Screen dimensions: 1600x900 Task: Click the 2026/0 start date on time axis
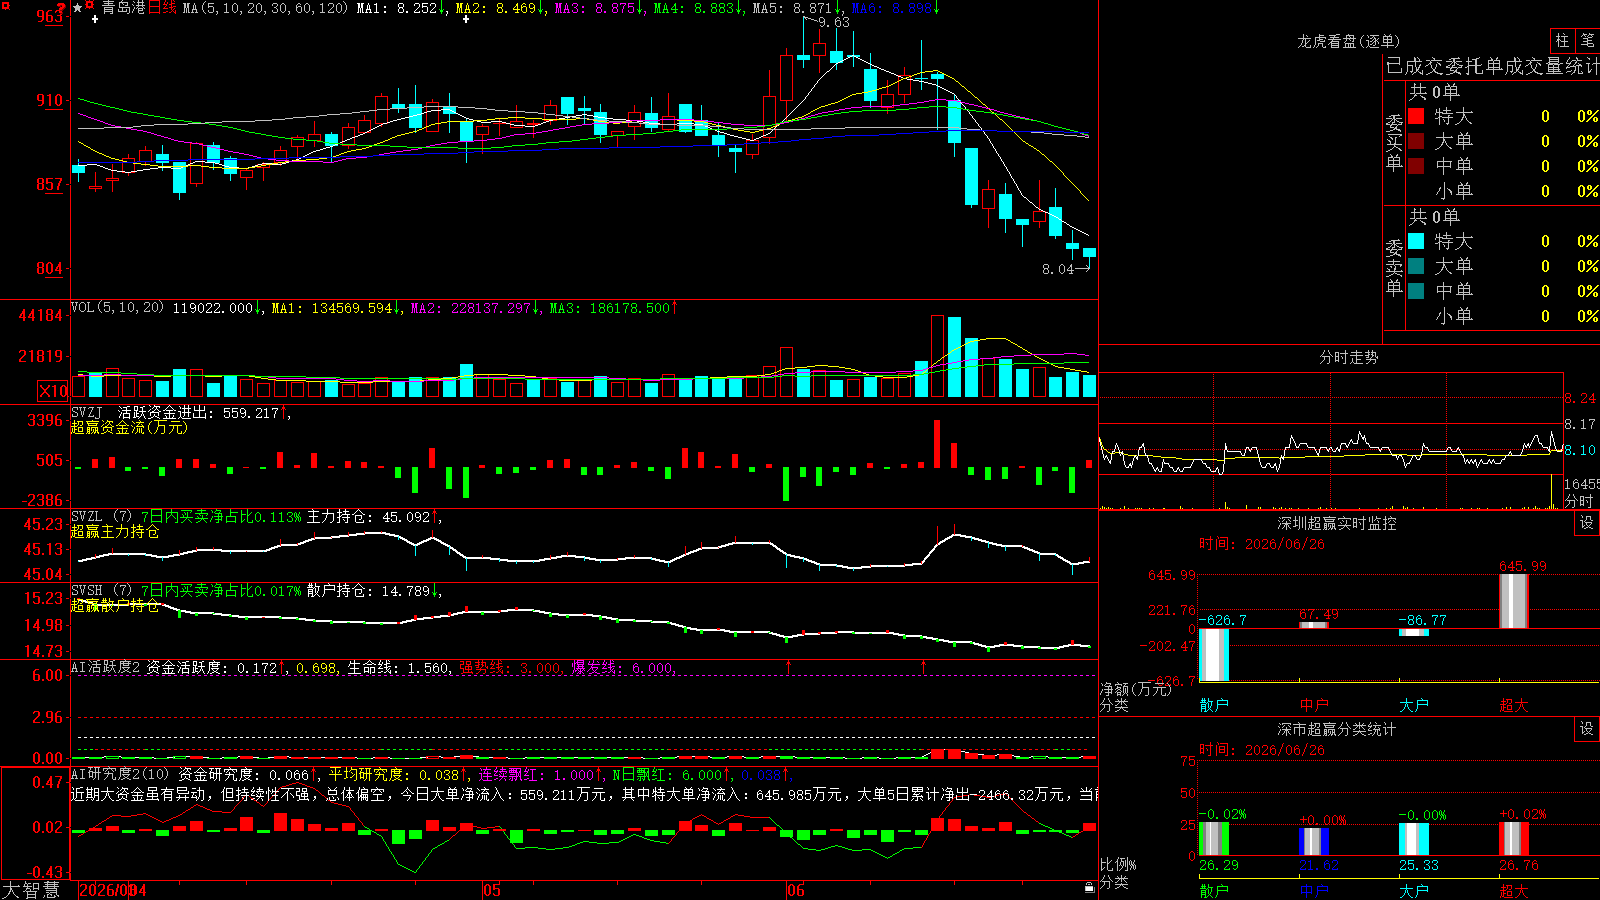pyautogui.click(x=105, y=890)
